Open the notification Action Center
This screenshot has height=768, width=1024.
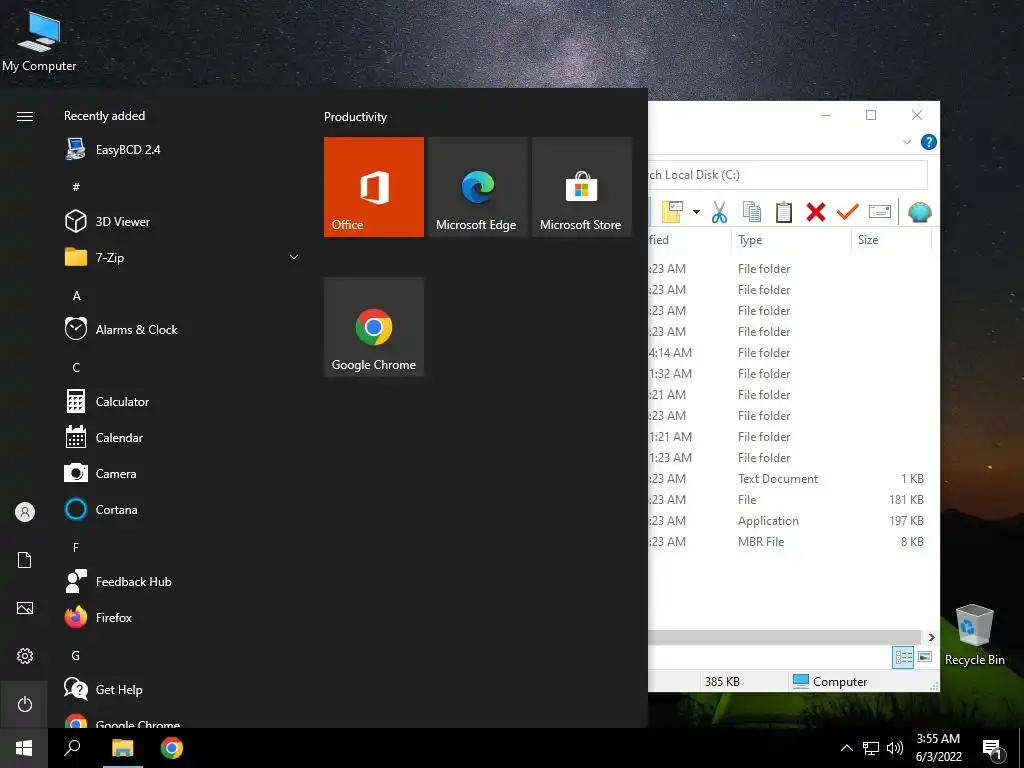(x=993, y=749)
